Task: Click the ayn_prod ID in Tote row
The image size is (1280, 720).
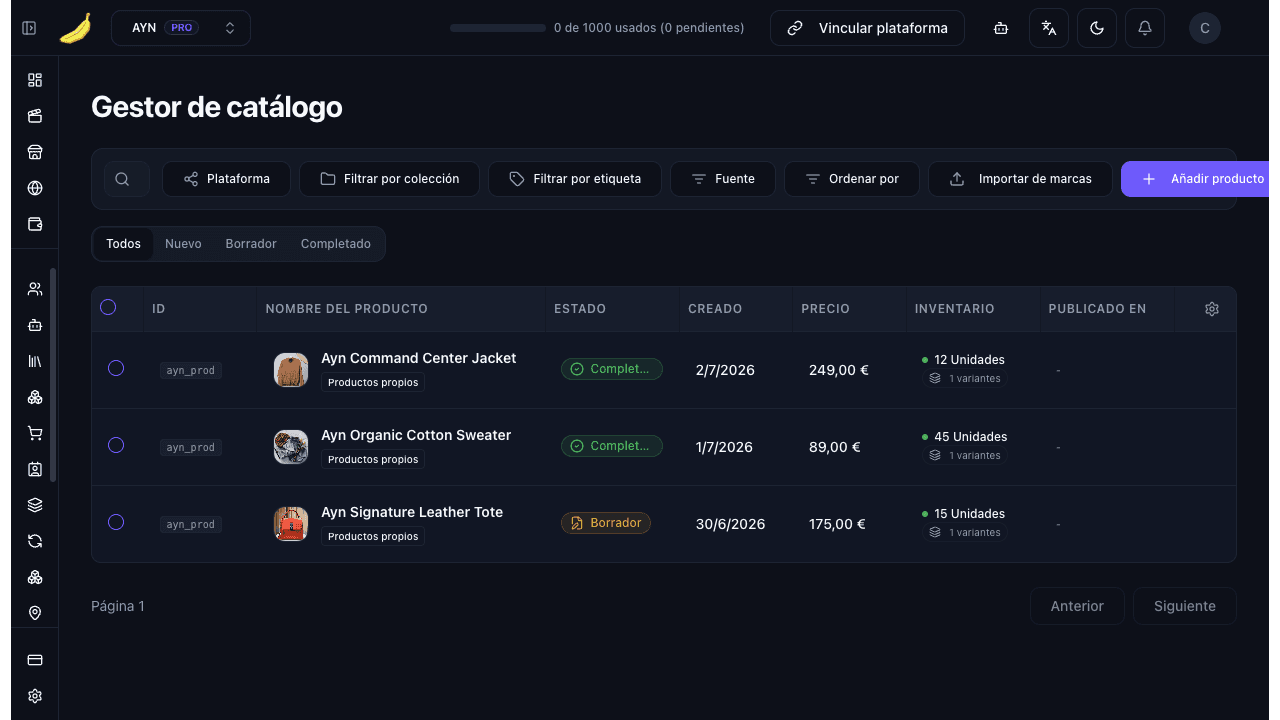Action: click(x=190, y=524)
